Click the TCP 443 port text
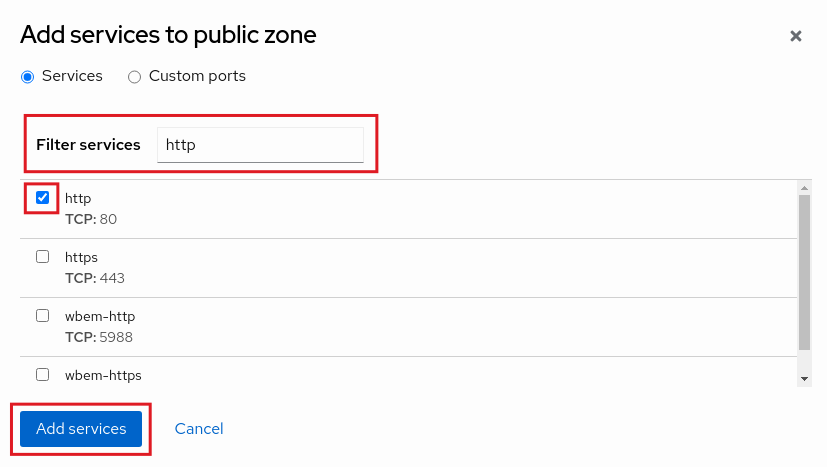This screenshot has width=827, height=467. (x=95, y=278)
